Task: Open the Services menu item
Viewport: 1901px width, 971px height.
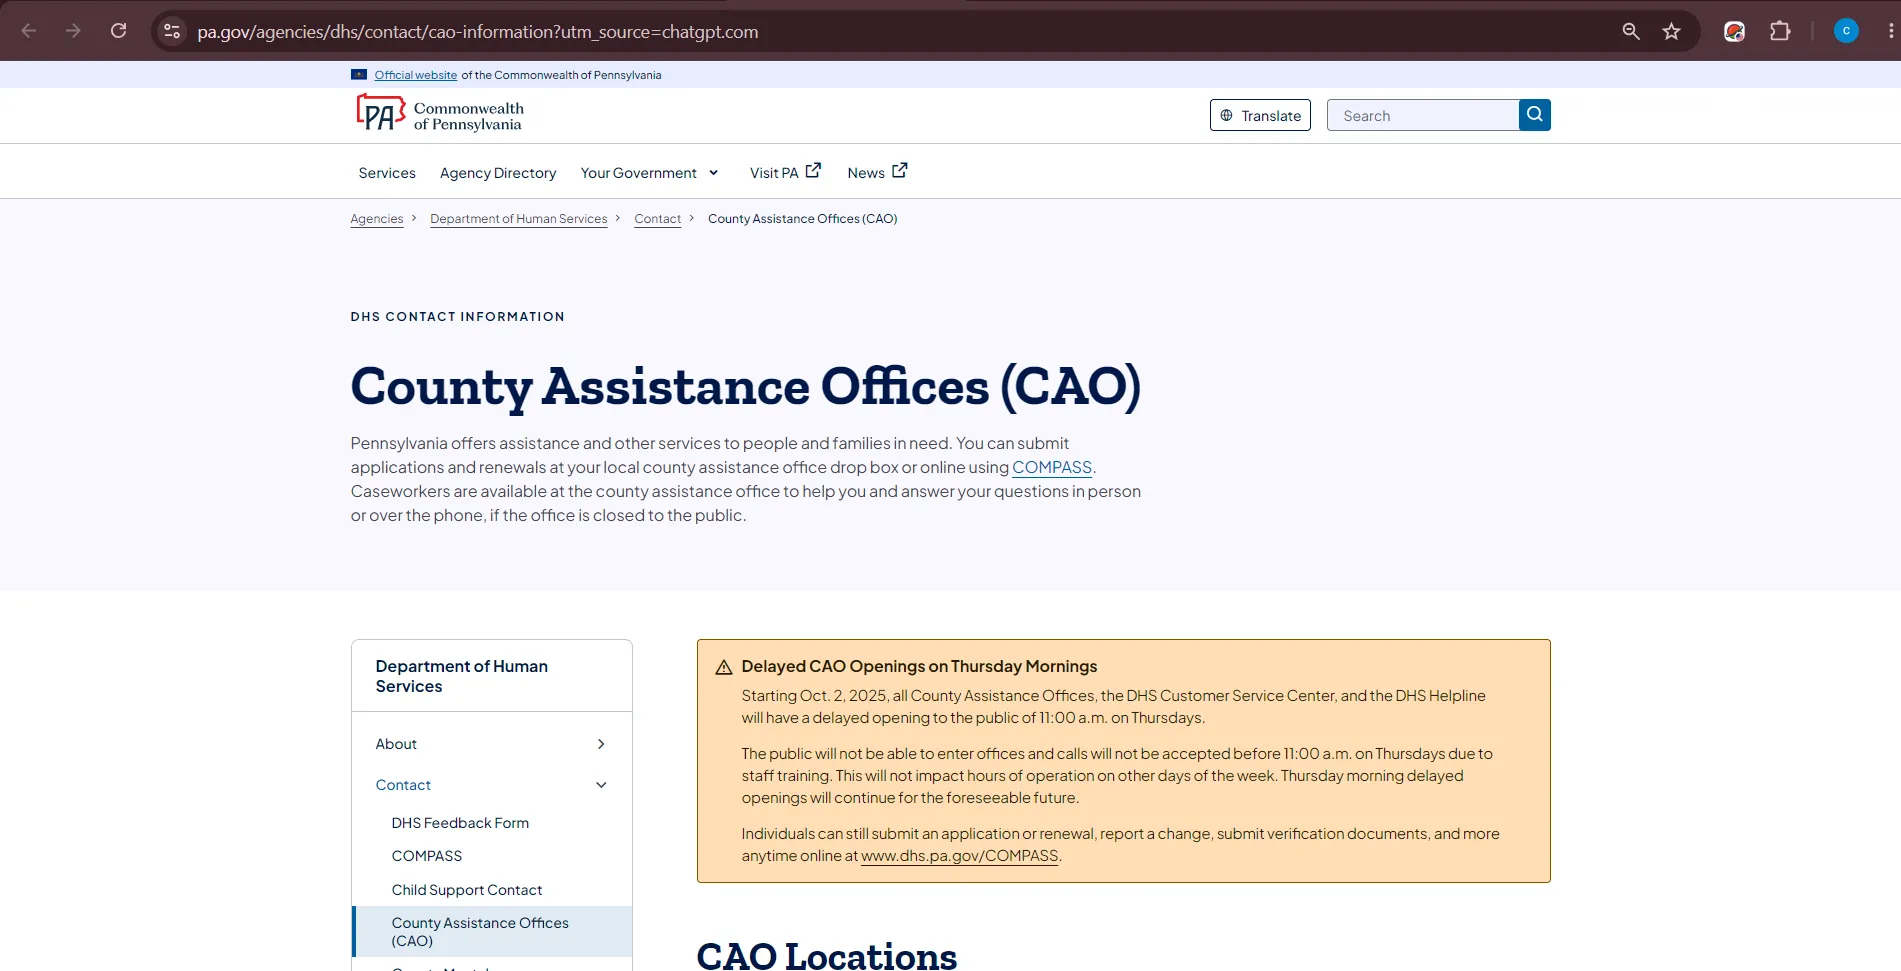Action: (387, 173)
